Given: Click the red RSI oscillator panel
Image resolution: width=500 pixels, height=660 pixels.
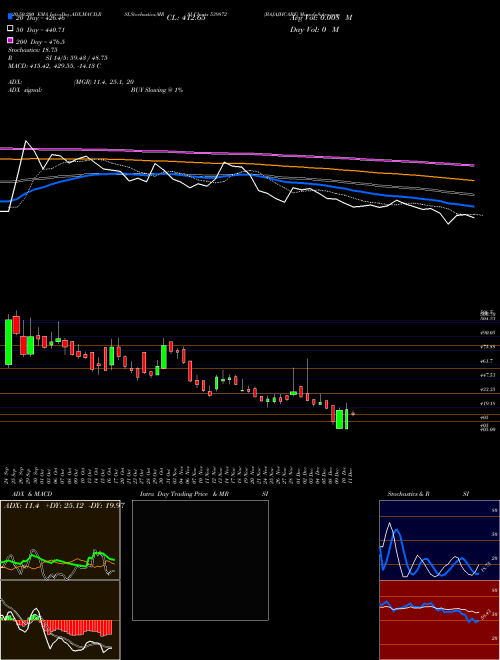Looking at the screenshot, I should click(439, 620).
